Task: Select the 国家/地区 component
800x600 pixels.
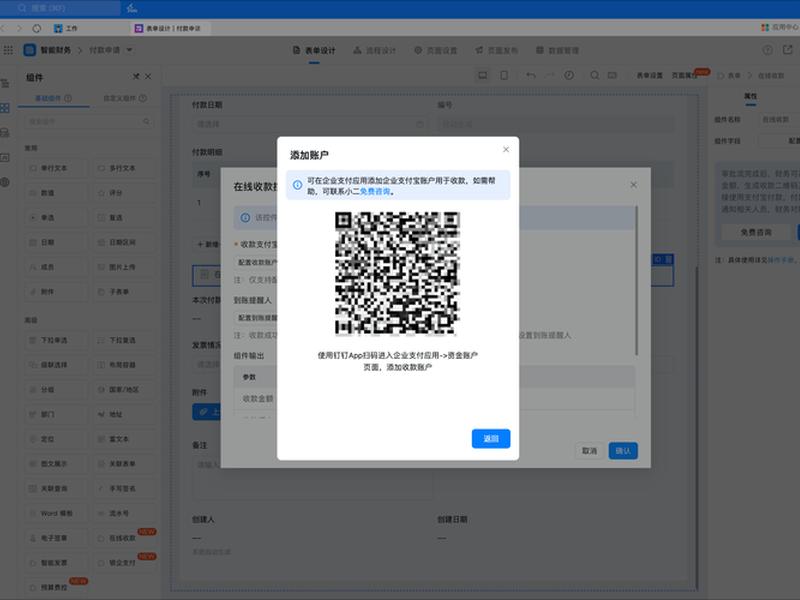Action: tap(124, 389)
